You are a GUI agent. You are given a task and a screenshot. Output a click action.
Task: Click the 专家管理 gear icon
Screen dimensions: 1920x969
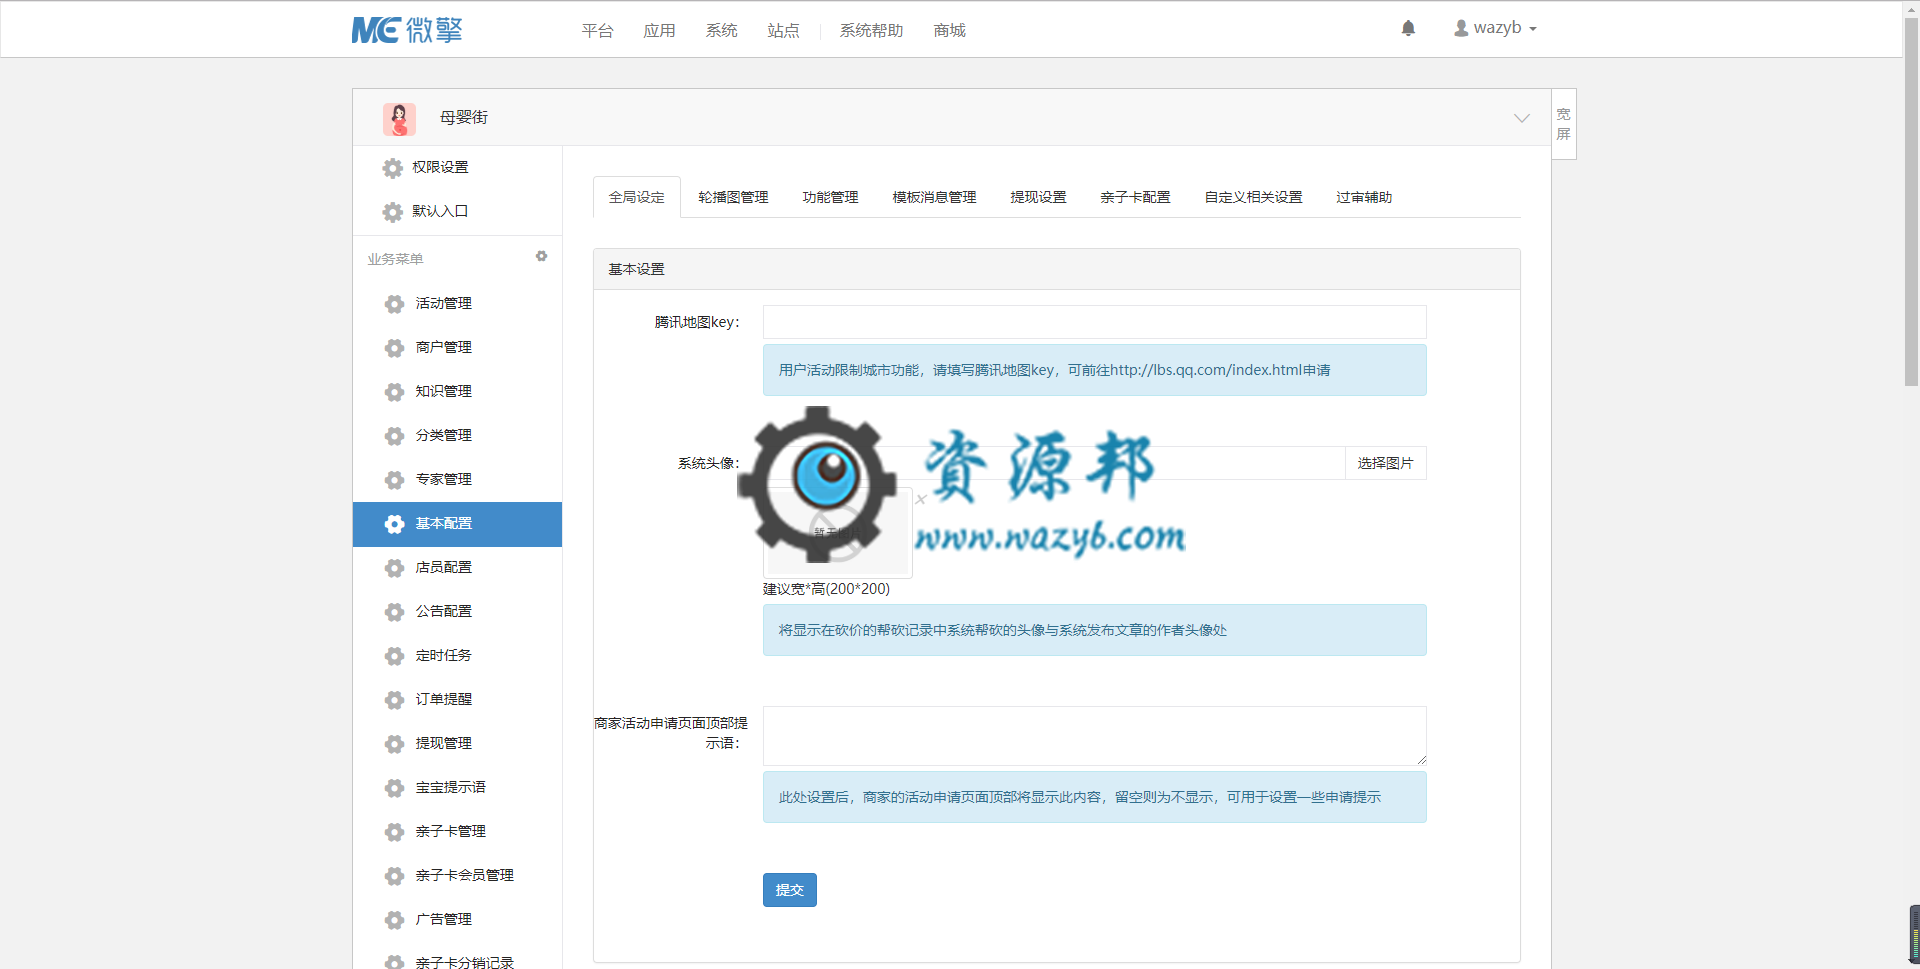395,480
